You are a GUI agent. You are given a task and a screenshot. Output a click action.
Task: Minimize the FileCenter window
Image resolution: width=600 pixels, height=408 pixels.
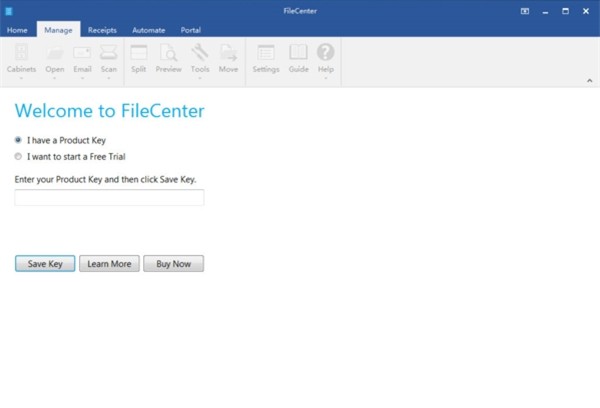point(545,11)
